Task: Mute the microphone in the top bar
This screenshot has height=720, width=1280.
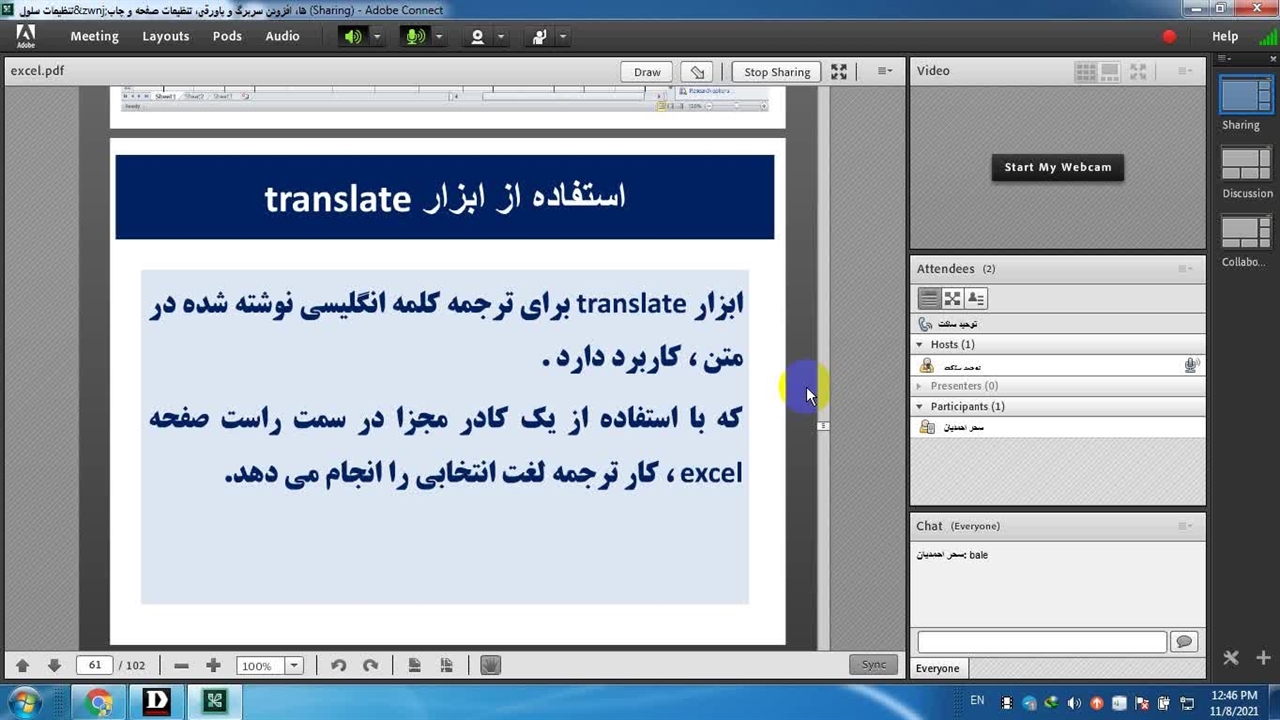Action: [414, 37]
